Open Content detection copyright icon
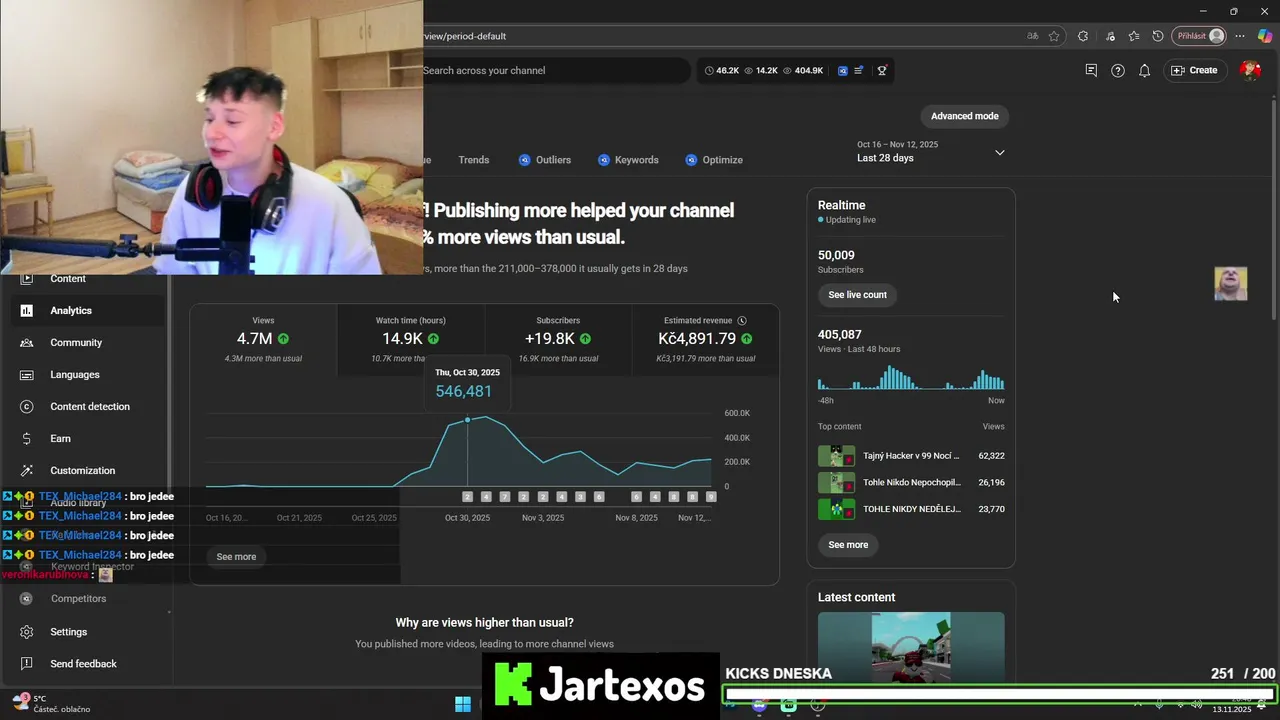The width and height of the screenshot is (1280, 720). 27,407
